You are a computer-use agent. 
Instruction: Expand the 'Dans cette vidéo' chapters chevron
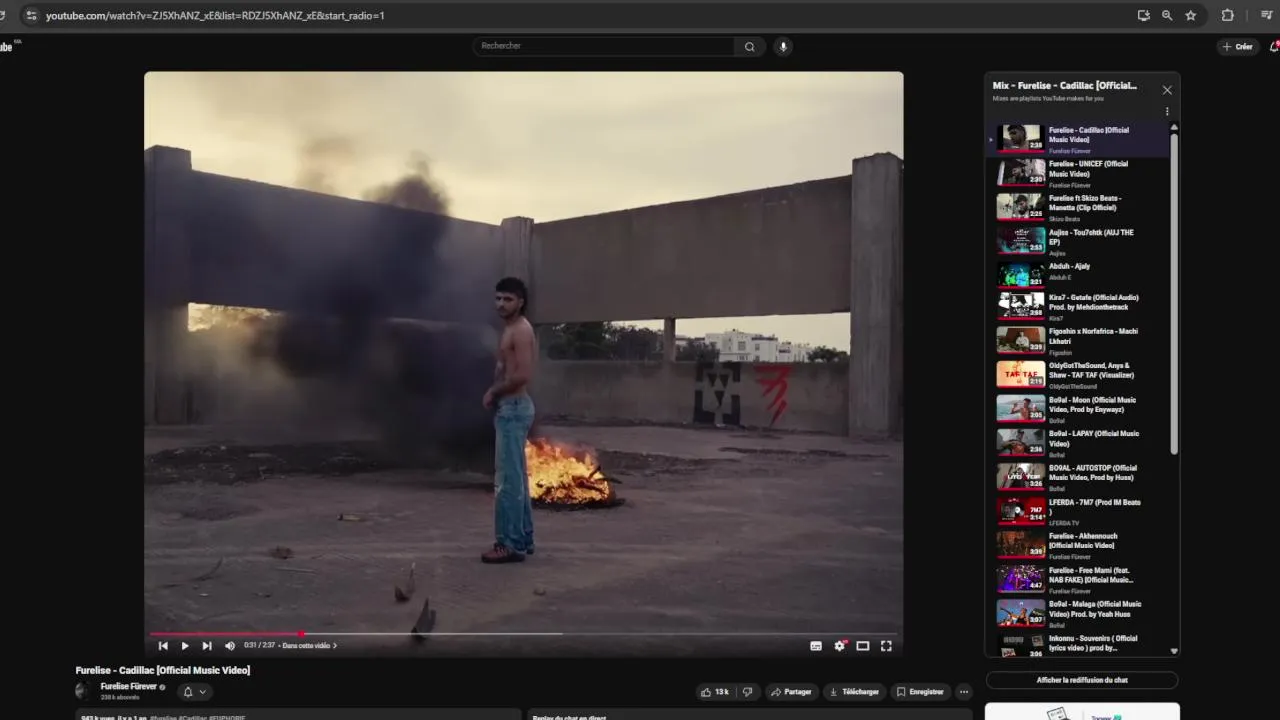tap(334, 646)
